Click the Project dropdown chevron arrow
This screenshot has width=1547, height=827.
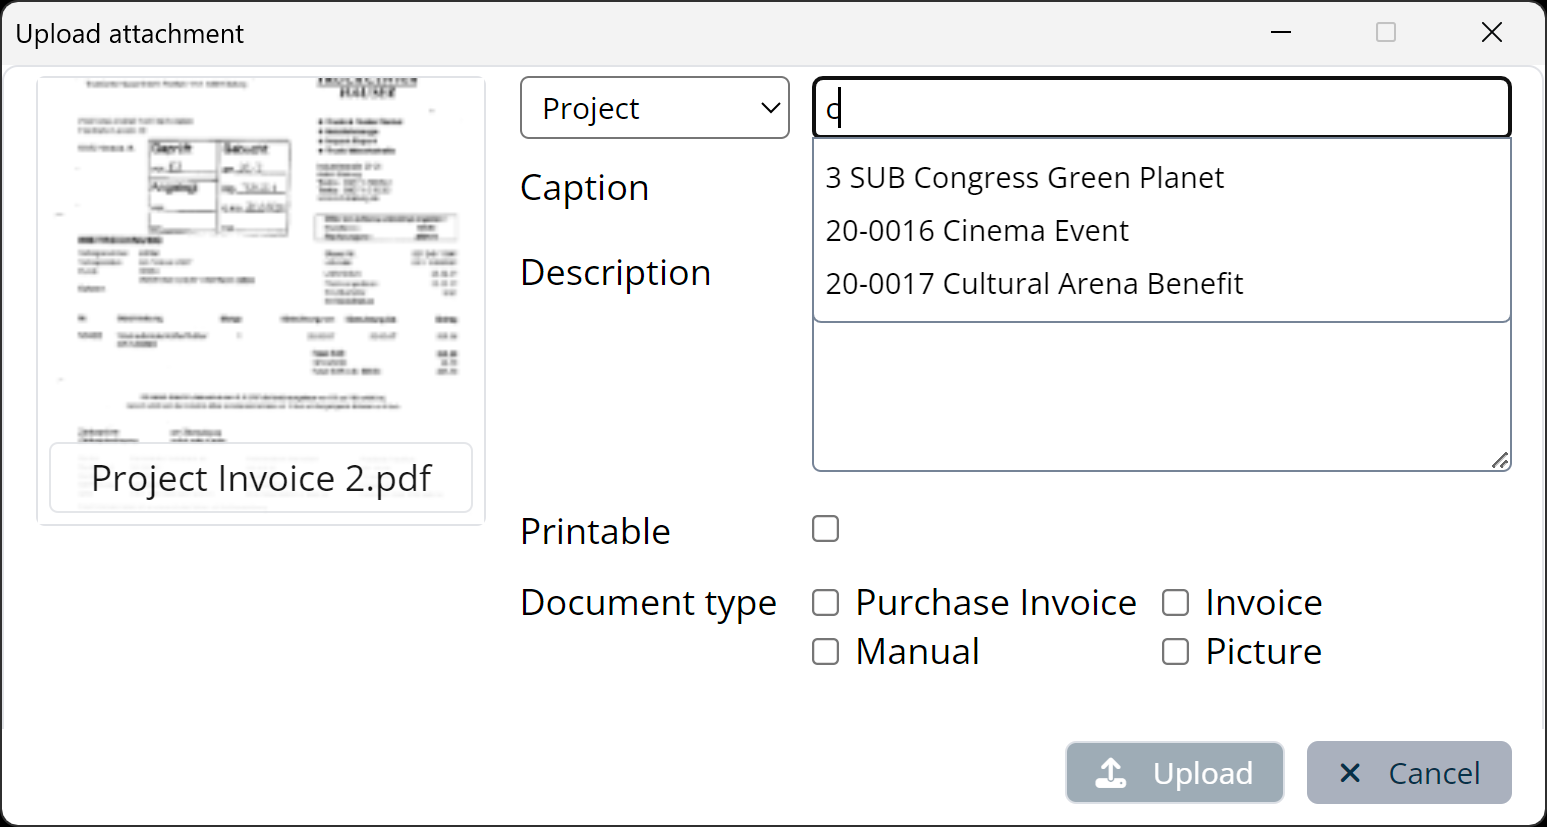pyautogui.click(x=770, y=108)
